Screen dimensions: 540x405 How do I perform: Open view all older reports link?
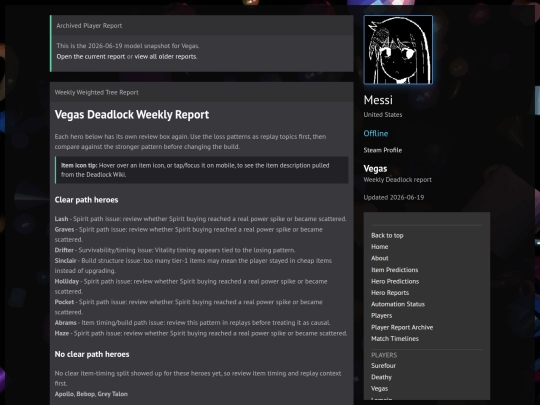(x=165, y=56)
